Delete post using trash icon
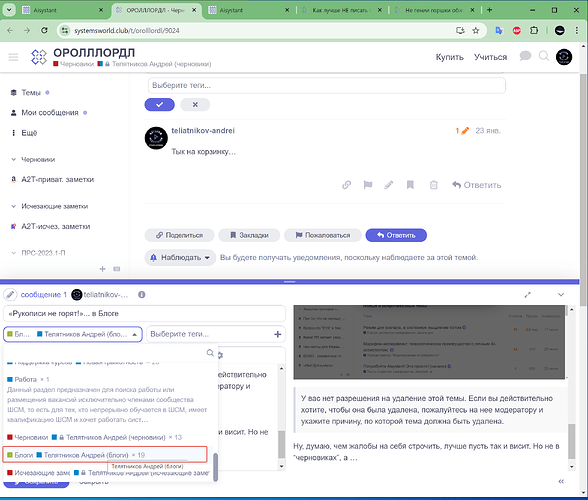This screenshot has height=500, width=588. (x=434, y=185)
